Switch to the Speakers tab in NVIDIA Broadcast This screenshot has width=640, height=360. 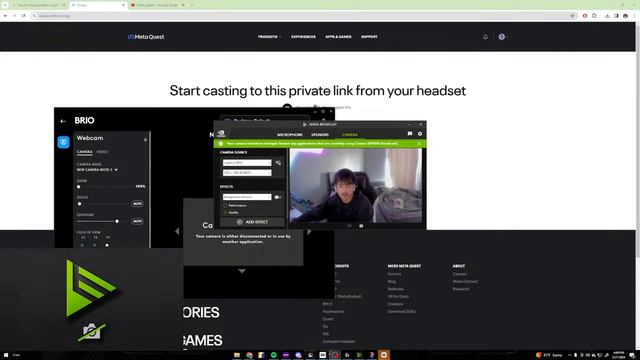320,135
